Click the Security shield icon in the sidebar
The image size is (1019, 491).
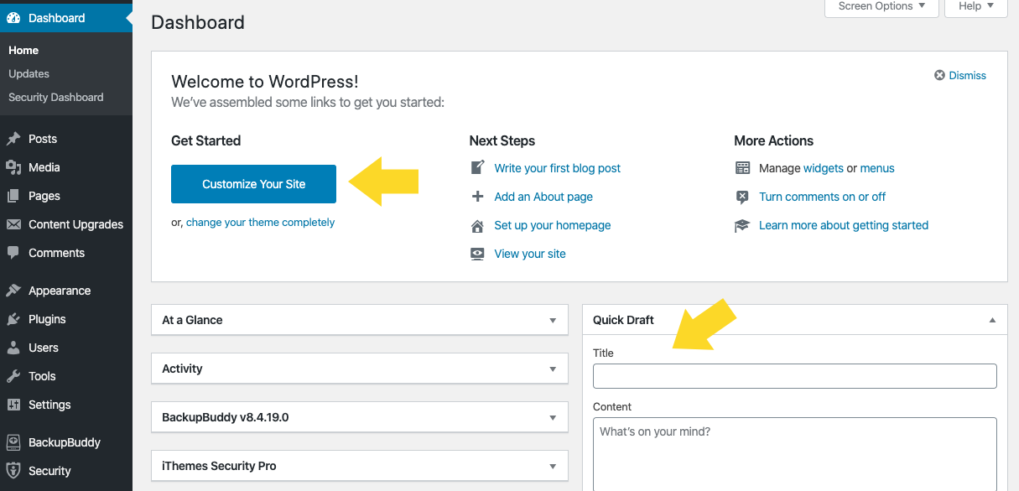13,471
